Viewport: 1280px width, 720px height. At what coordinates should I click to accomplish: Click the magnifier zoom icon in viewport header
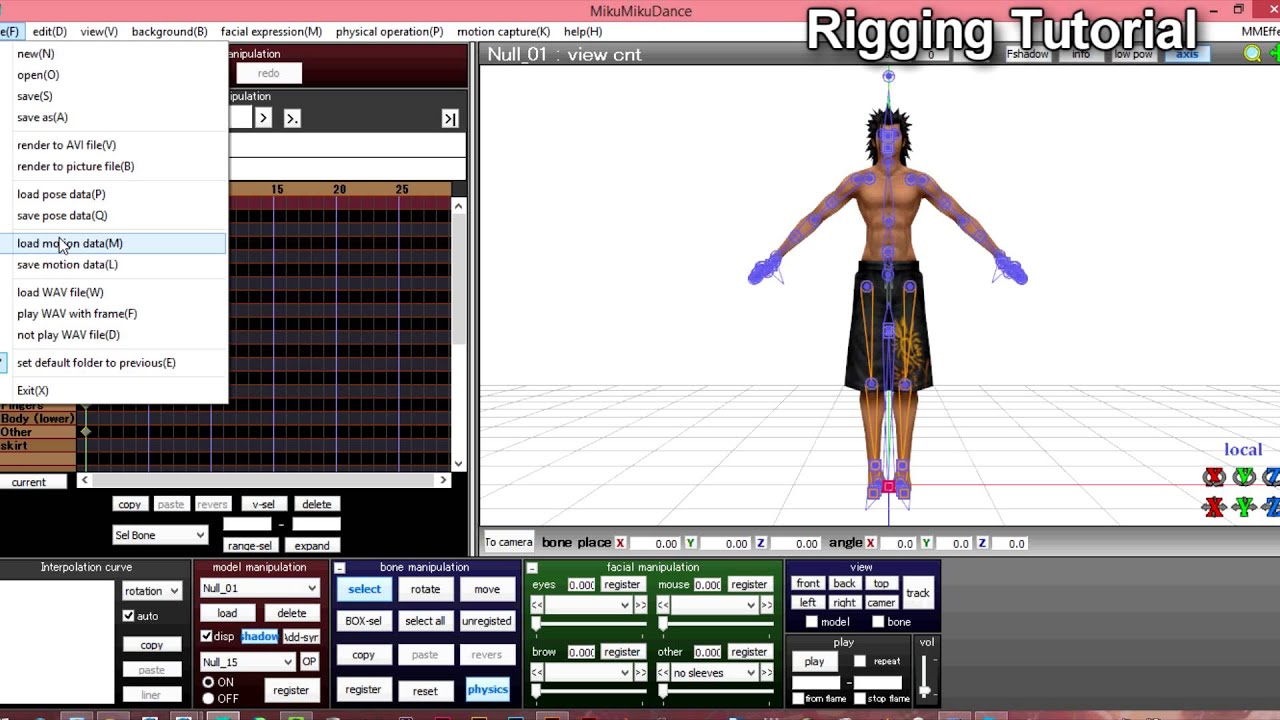(x=1252, y=54)
